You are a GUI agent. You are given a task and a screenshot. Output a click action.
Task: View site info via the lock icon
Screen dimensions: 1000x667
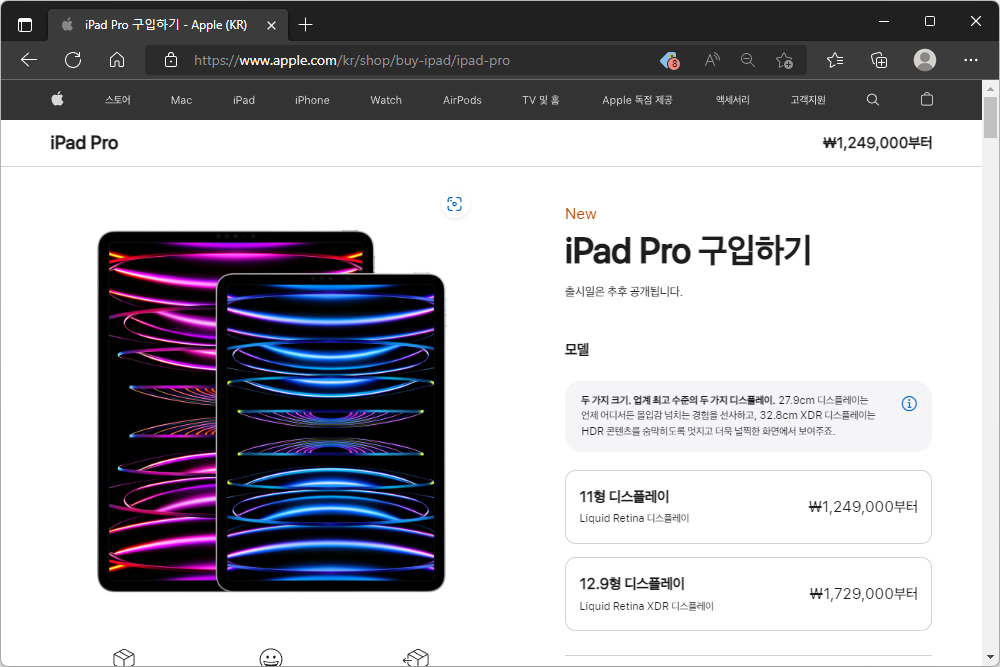(171, 61)
